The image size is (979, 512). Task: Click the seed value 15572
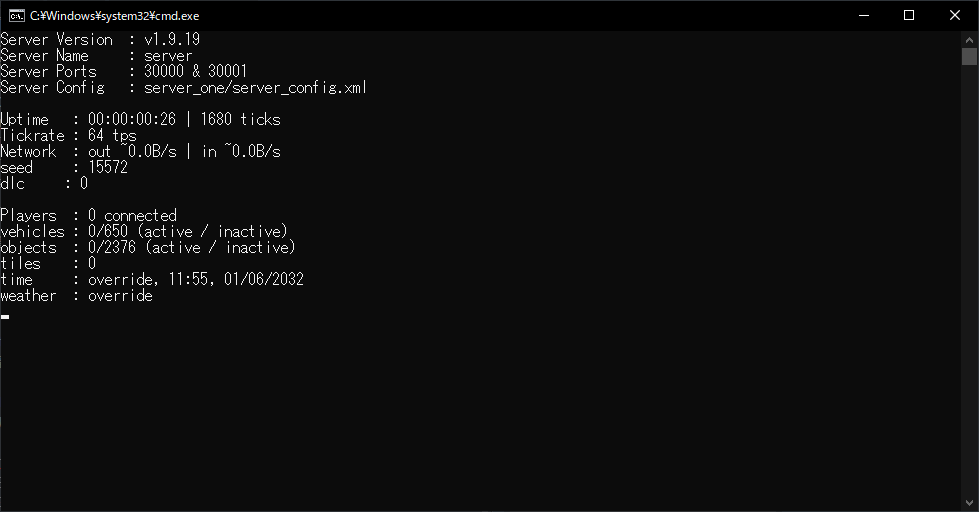pos(108,168)
